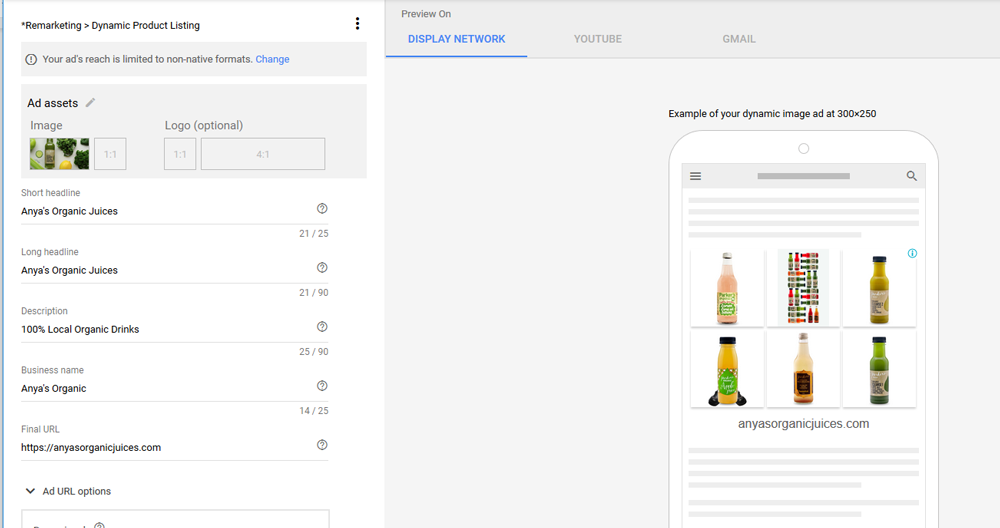
Task: Edit Ad assets with the pencil icon
Action: [91, 103]
